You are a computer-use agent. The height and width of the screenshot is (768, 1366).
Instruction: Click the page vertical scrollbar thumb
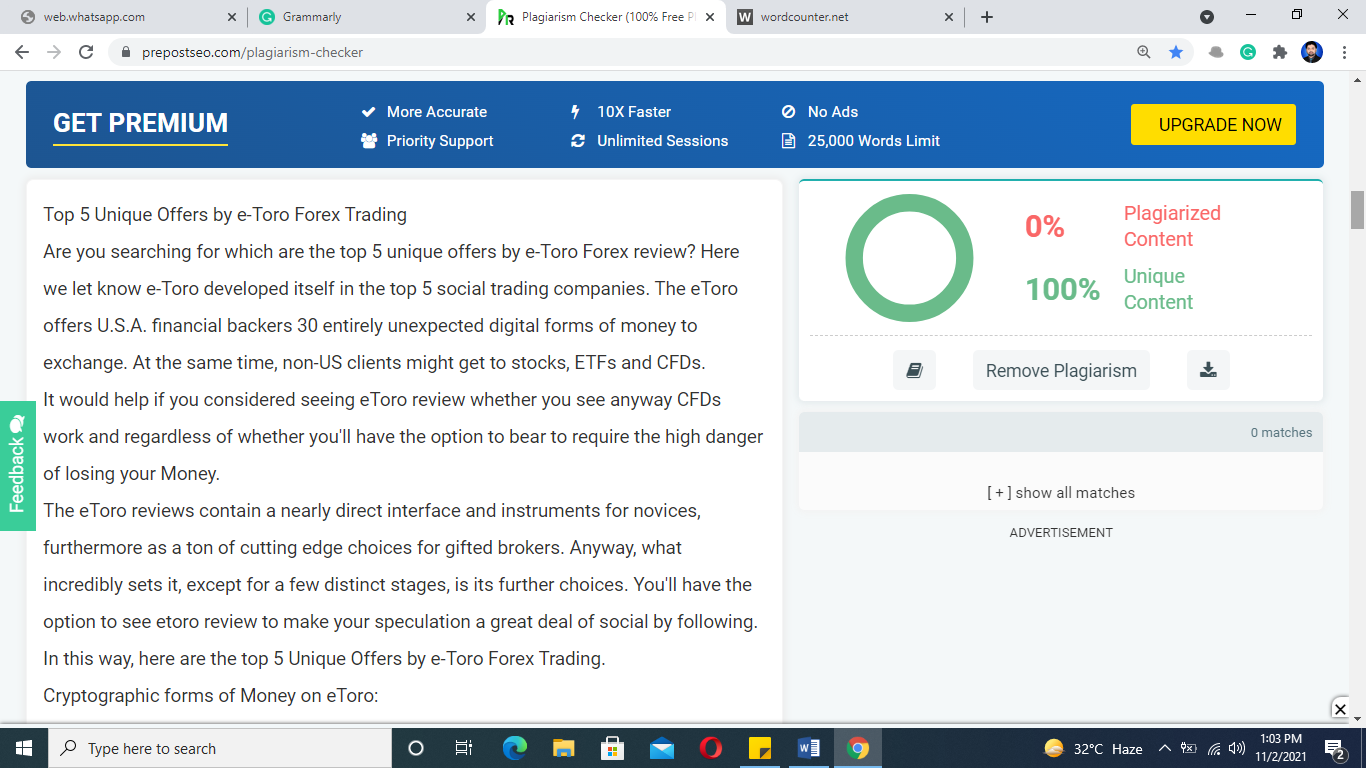(1357, 209)
